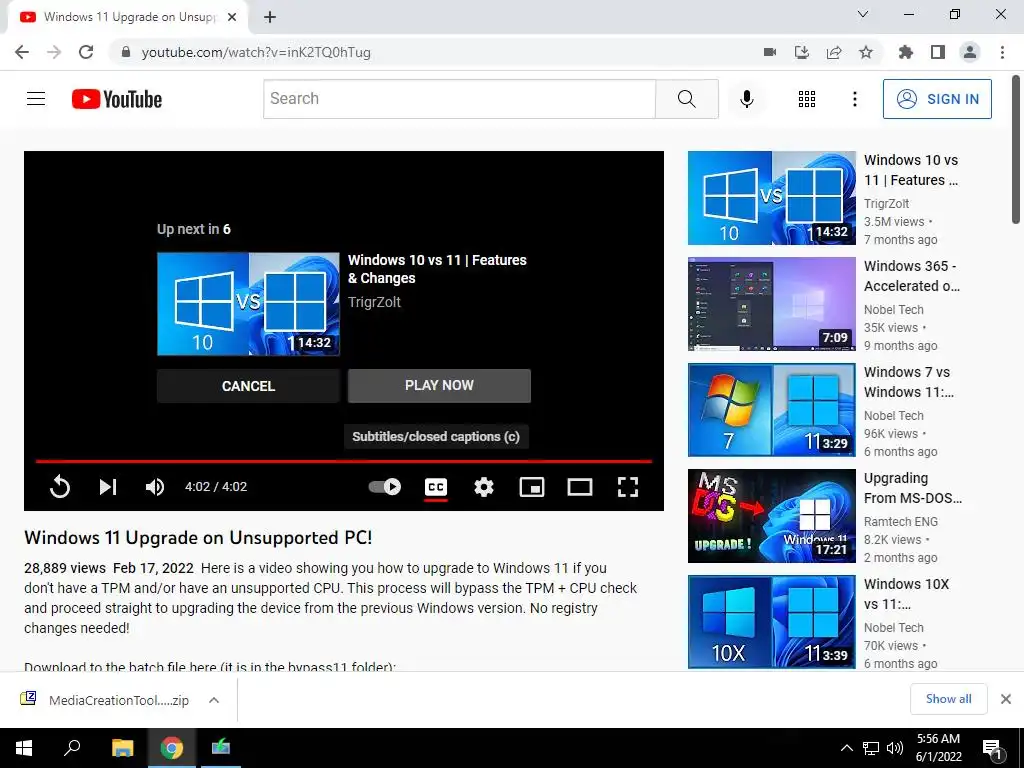The height and width of the screenshot is (768, 1024).
Task: Click TrigrZolt channel in sidebar
Action: pos(886,204)
